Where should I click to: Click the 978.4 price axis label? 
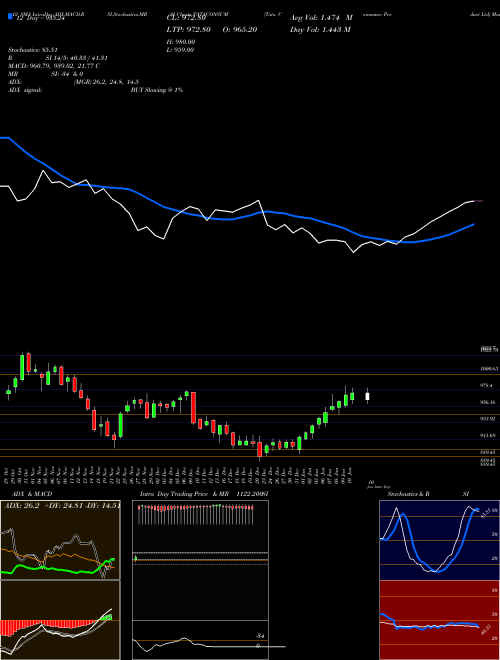[487, 385]
